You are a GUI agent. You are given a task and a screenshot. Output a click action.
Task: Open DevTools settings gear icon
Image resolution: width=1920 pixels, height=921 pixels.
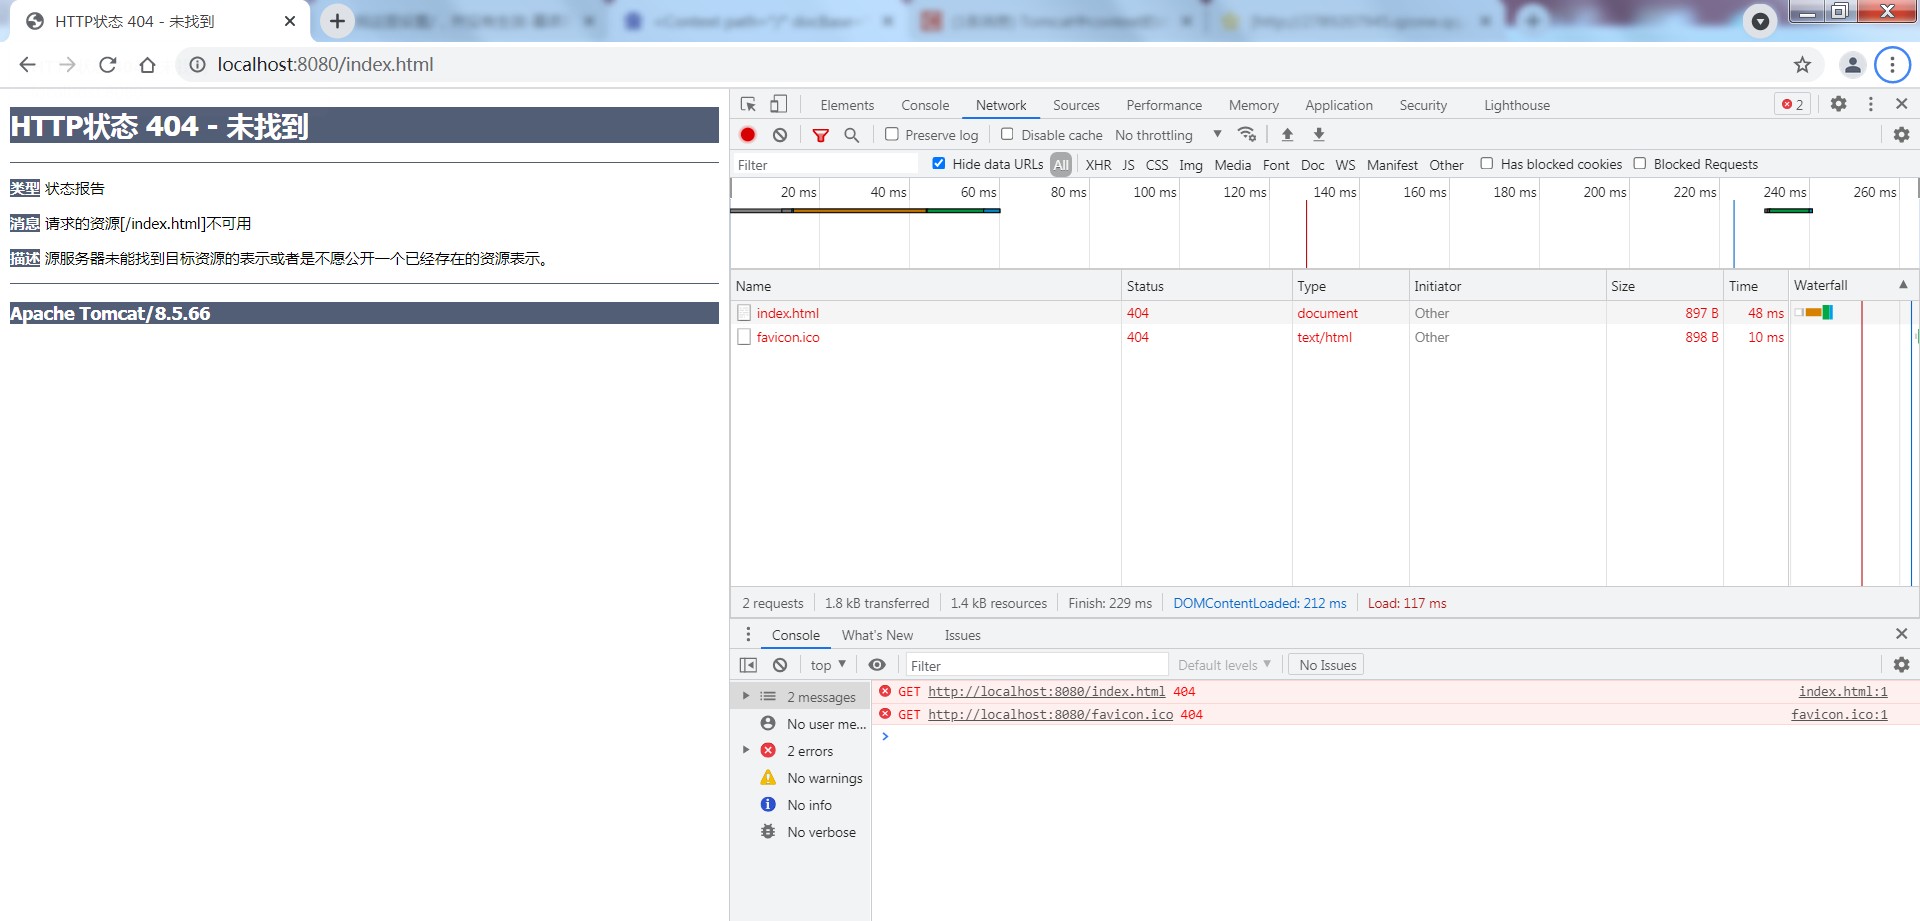(1838, 104)
